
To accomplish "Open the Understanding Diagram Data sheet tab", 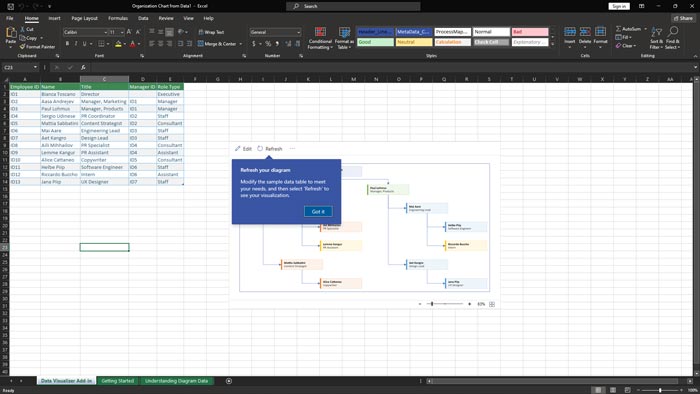I will [x=176, y=381].
